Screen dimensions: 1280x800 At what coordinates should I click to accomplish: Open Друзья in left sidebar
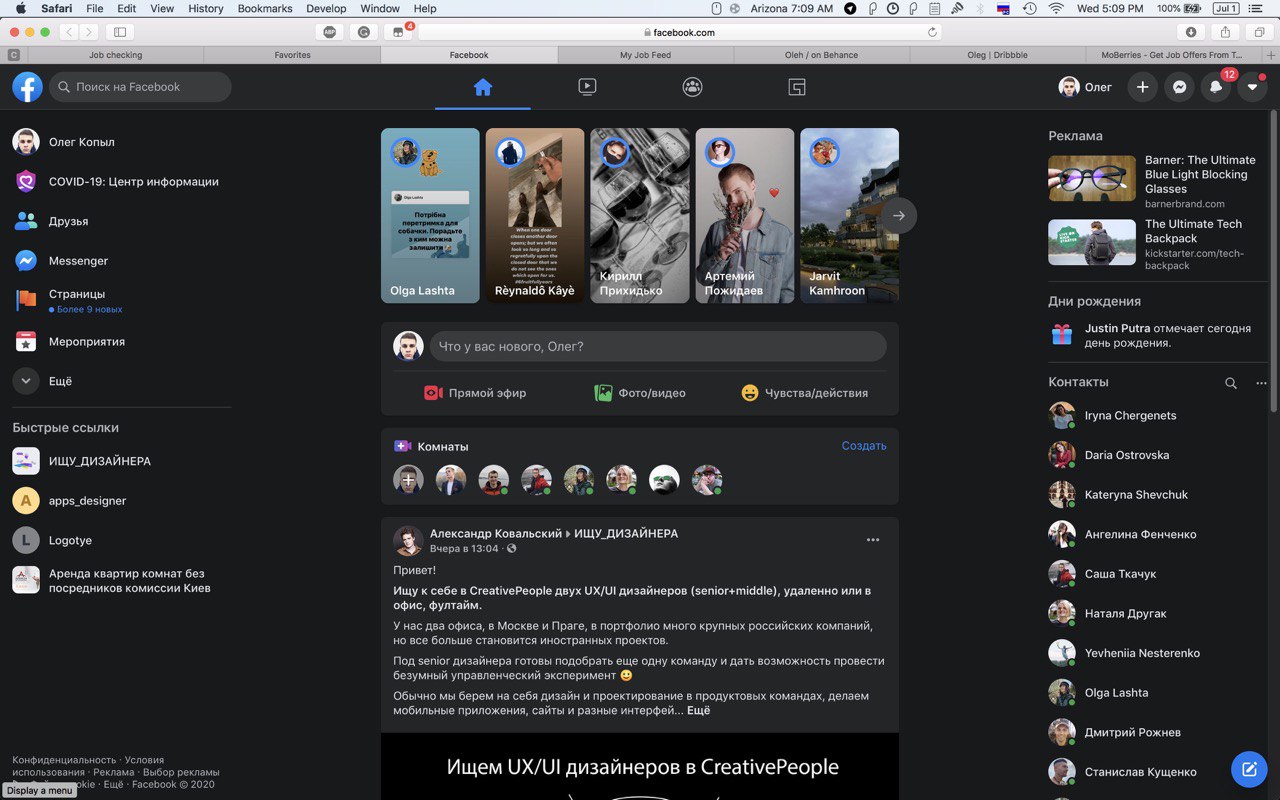[121, 221]
